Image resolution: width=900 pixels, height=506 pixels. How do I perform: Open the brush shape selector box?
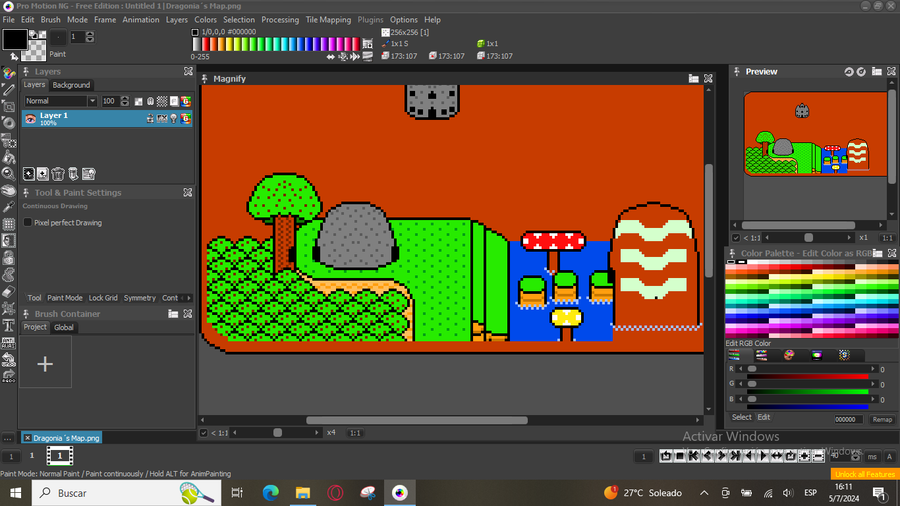(x=58, y=37)
